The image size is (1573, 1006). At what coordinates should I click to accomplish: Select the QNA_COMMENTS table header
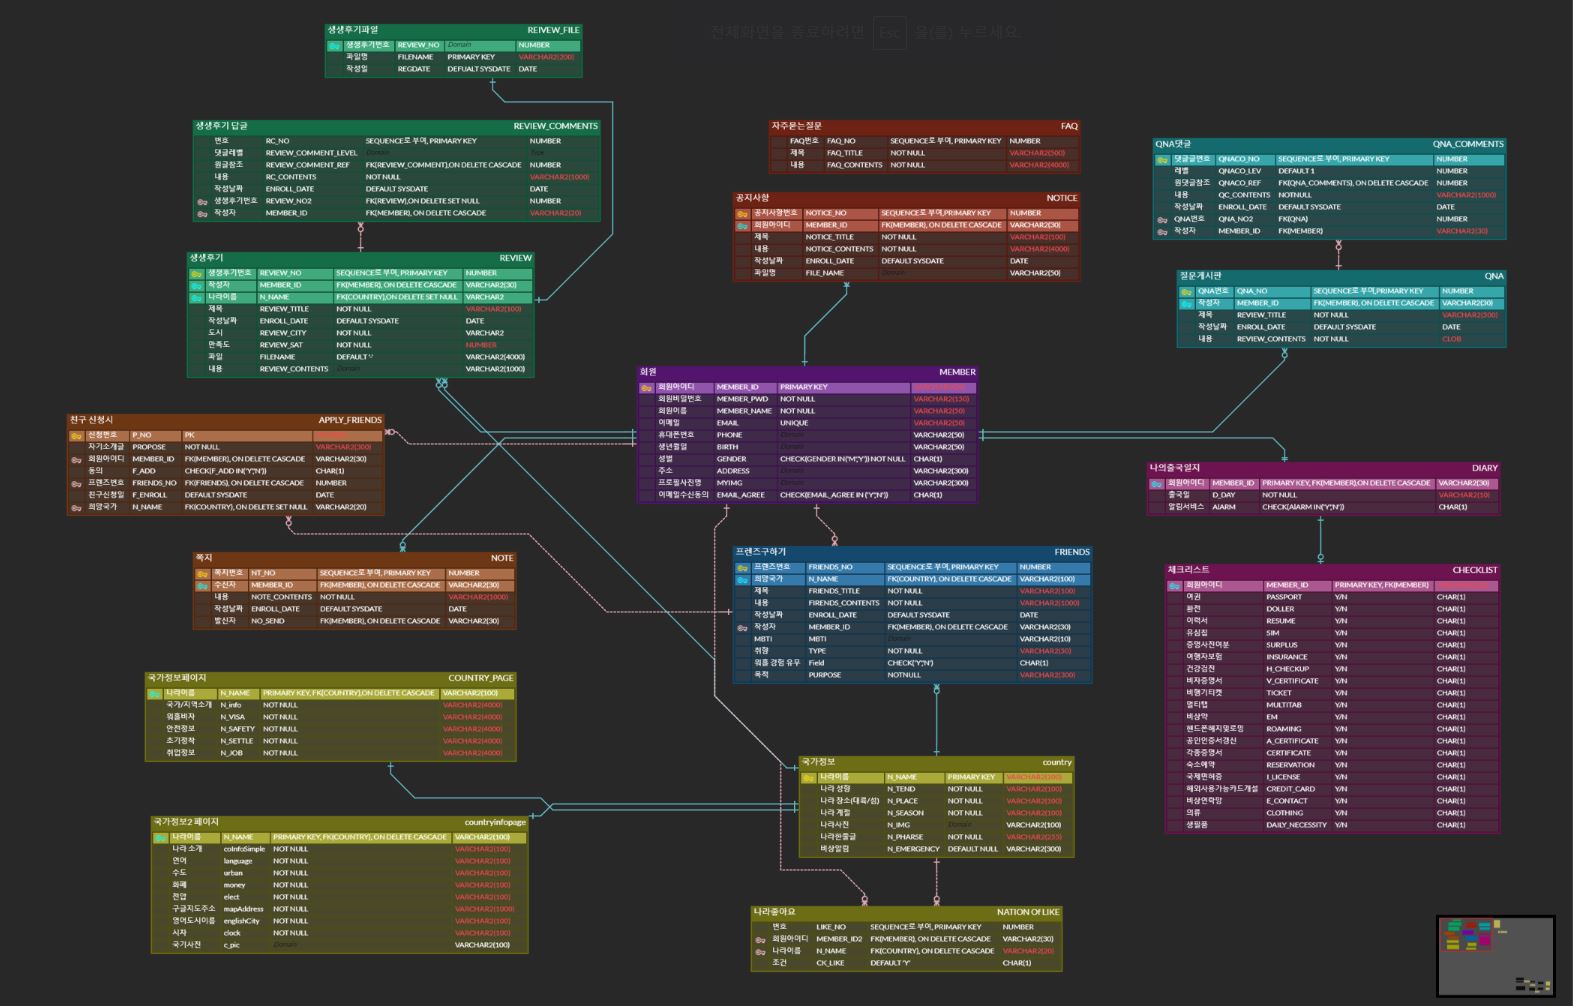coord(1329,144)
